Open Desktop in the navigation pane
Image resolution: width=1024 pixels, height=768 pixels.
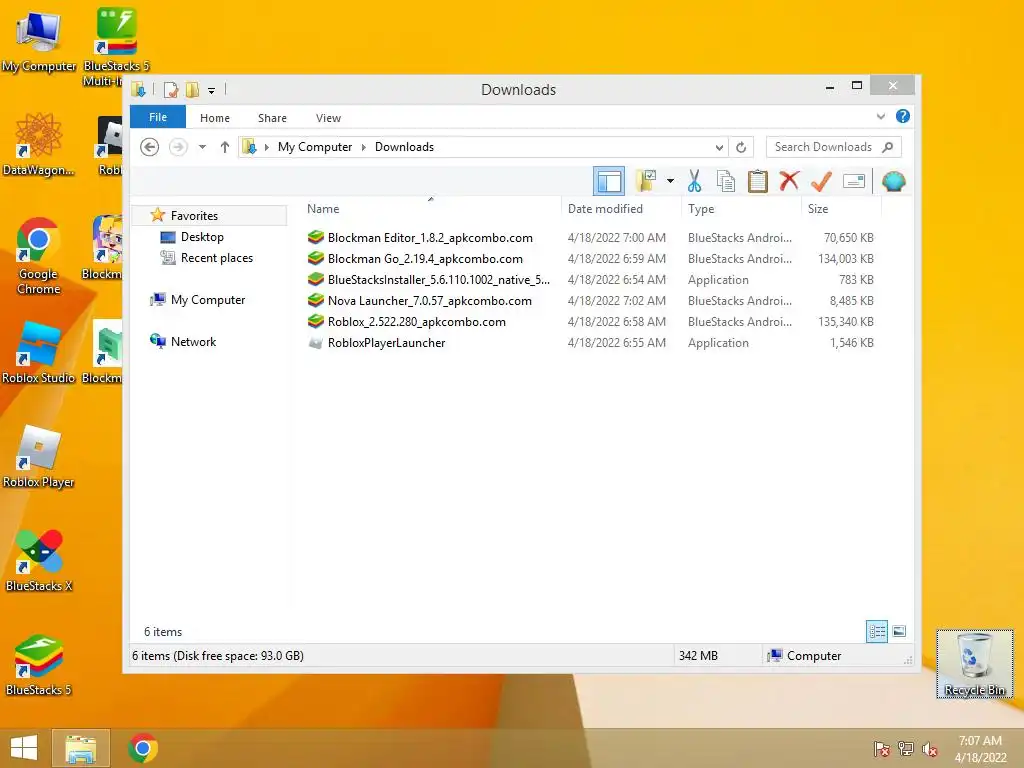[202, 237]
